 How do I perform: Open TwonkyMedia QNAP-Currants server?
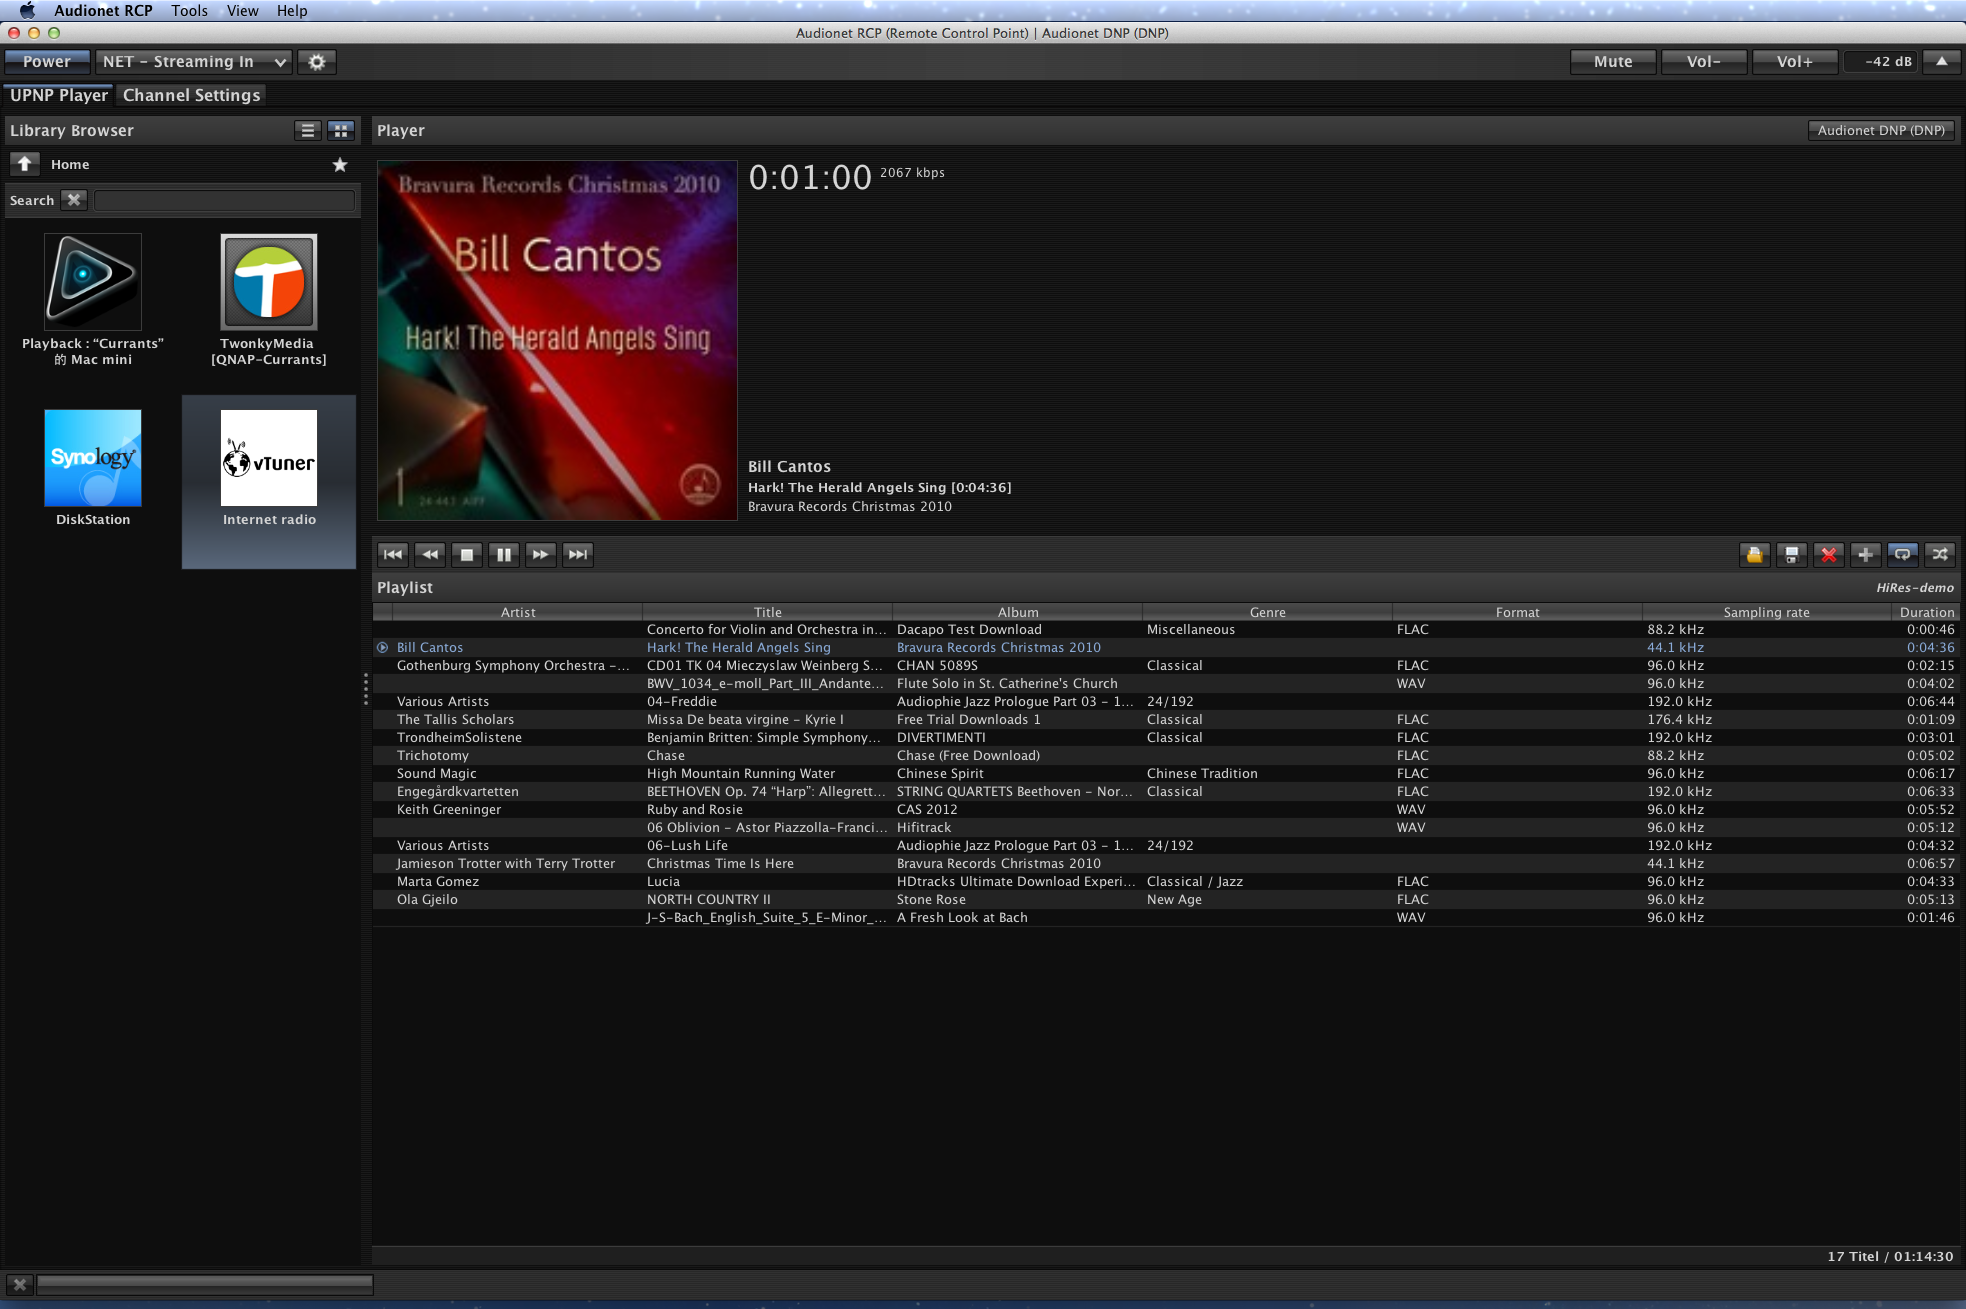[269, 300]
